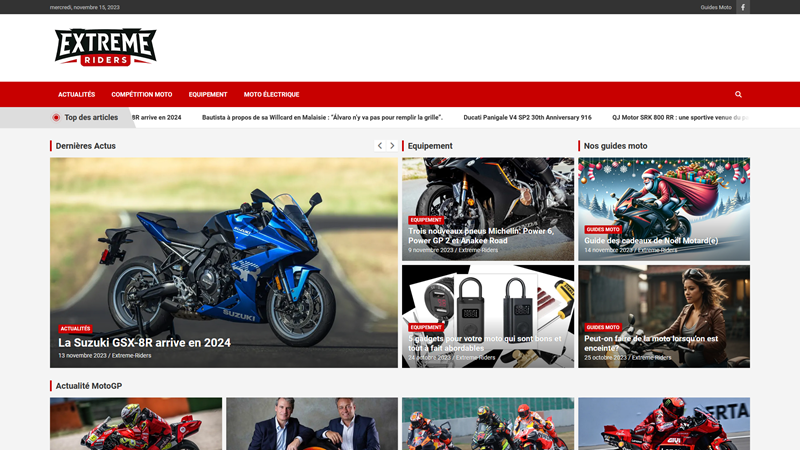
Task: Open Peut-on faire de la moto enceinte article
Action: (651, 343)
